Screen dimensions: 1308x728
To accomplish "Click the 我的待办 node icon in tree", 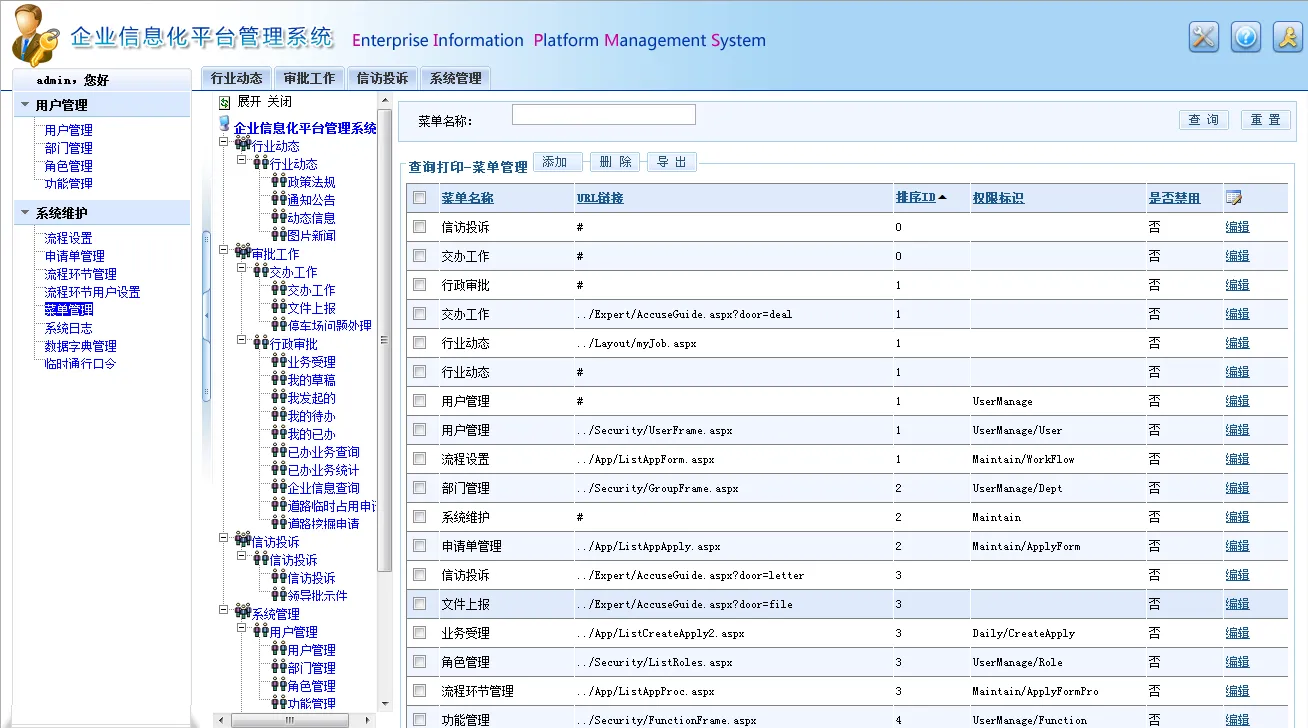I will pyautogui.click(x=279, y=416).
